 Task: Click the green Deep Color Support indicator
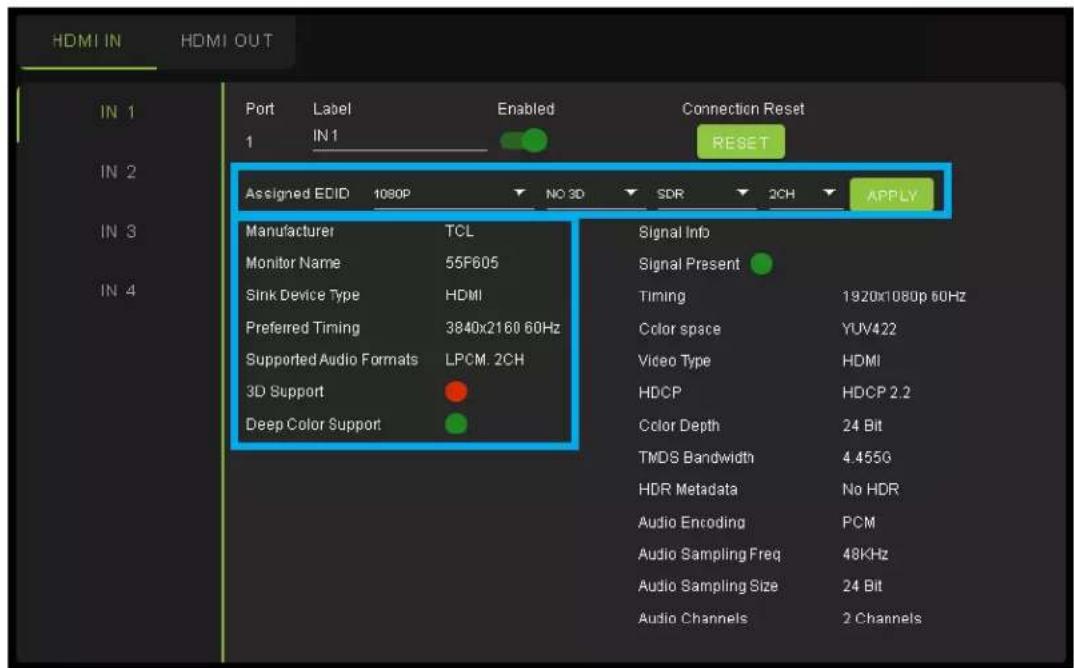(x=456, y=424)
